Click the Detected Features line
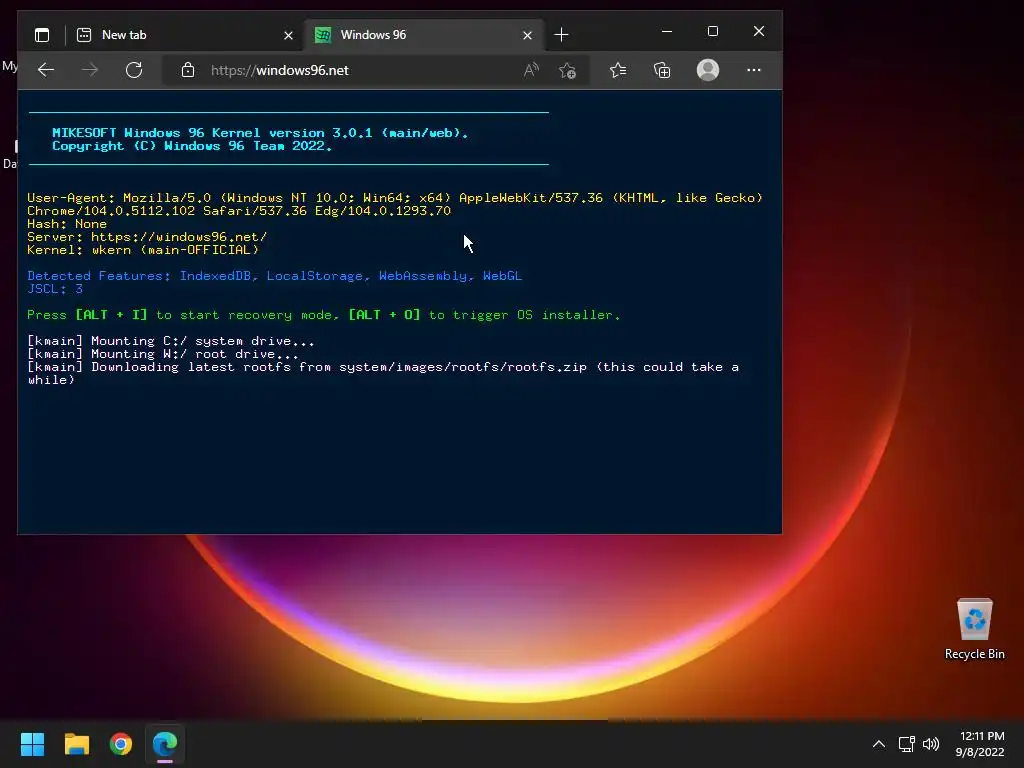 tap(274, 276)
